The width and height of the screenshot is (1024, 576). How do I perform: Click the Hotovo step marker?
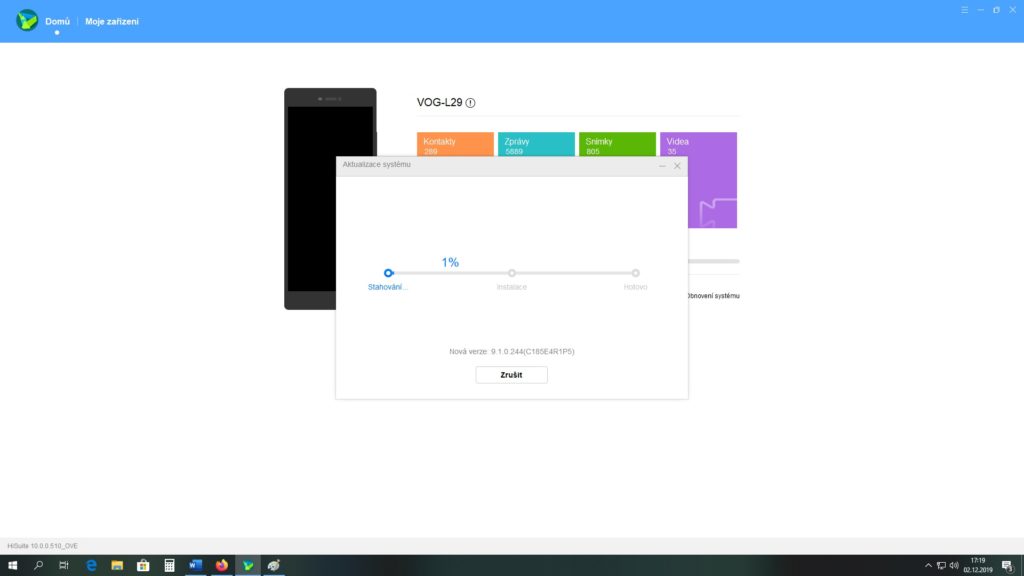tap(635, 273)
